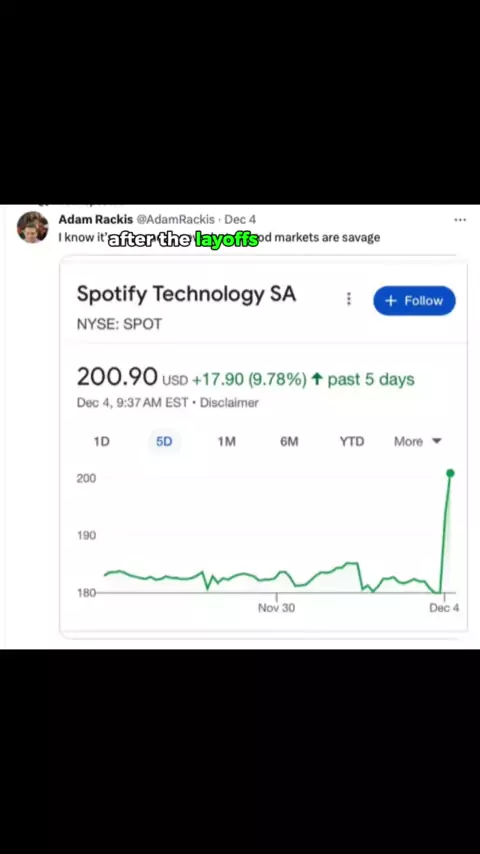Select the 1D time range tab

[101, 441]
